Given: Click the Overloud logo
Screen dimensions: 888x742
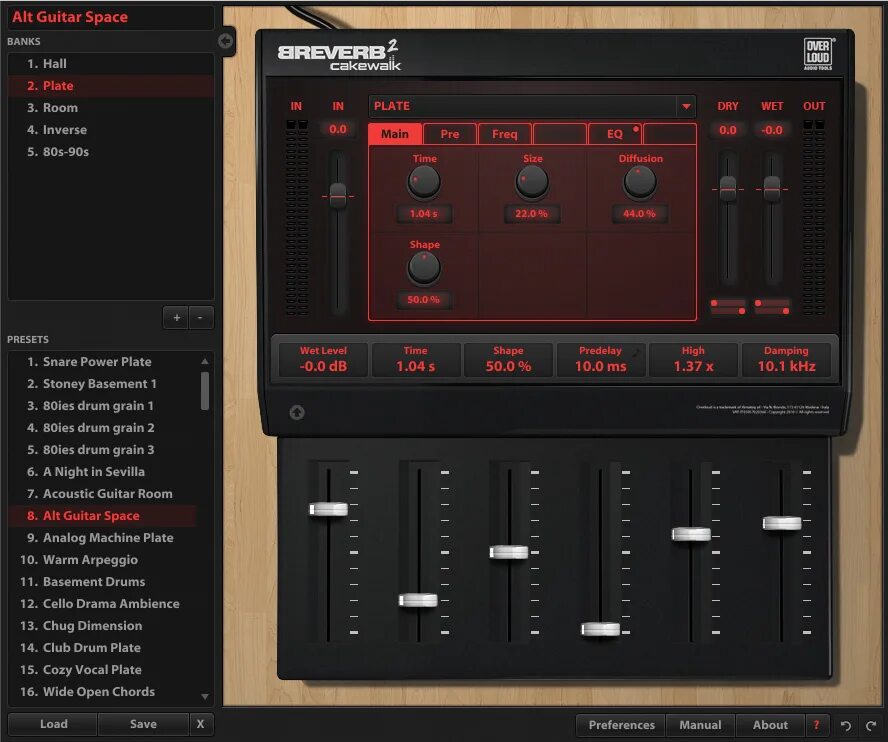Looking at the screenshot, I should click(x=818, y=54).
